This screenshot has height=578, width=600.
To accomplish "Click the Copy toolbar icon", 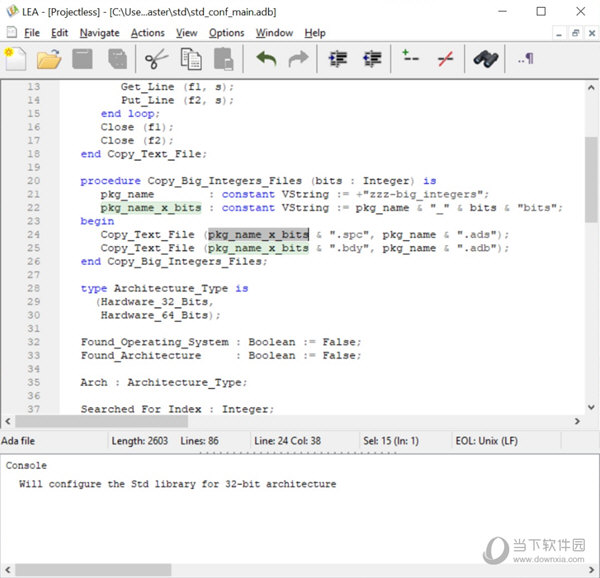I will point(191,59).
